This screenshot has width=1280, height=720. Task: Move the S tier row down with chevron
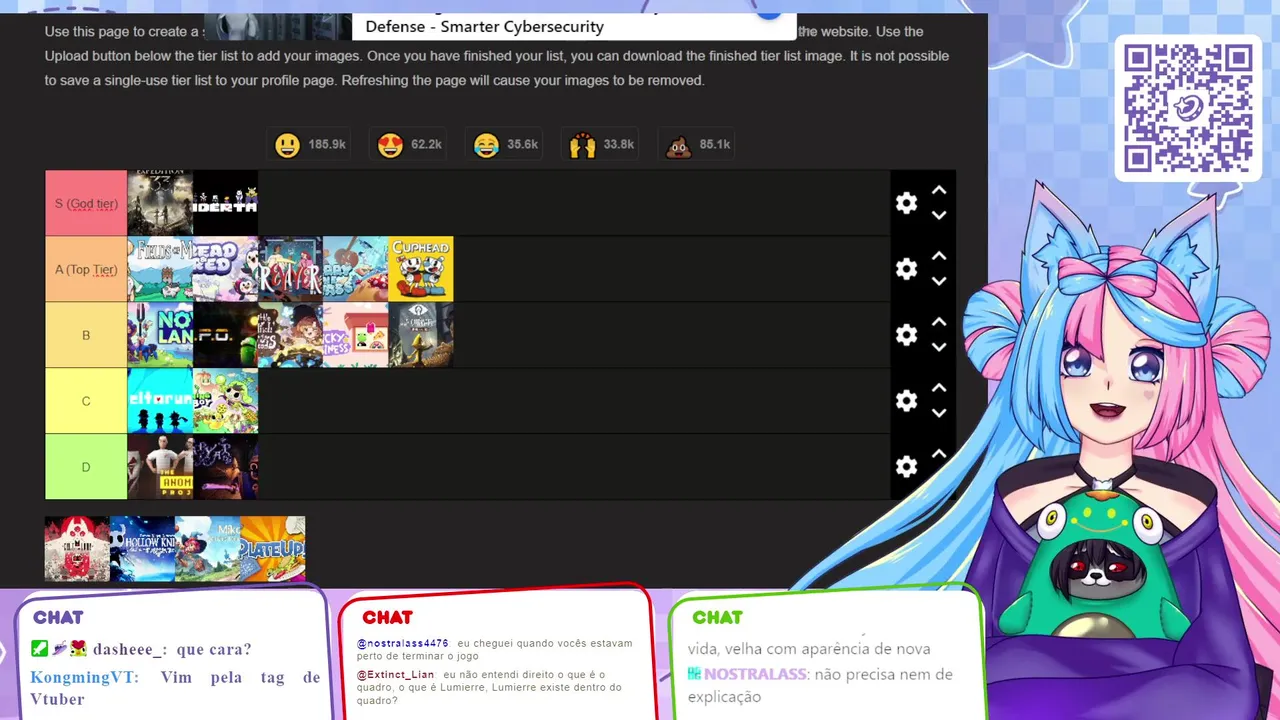939,215
